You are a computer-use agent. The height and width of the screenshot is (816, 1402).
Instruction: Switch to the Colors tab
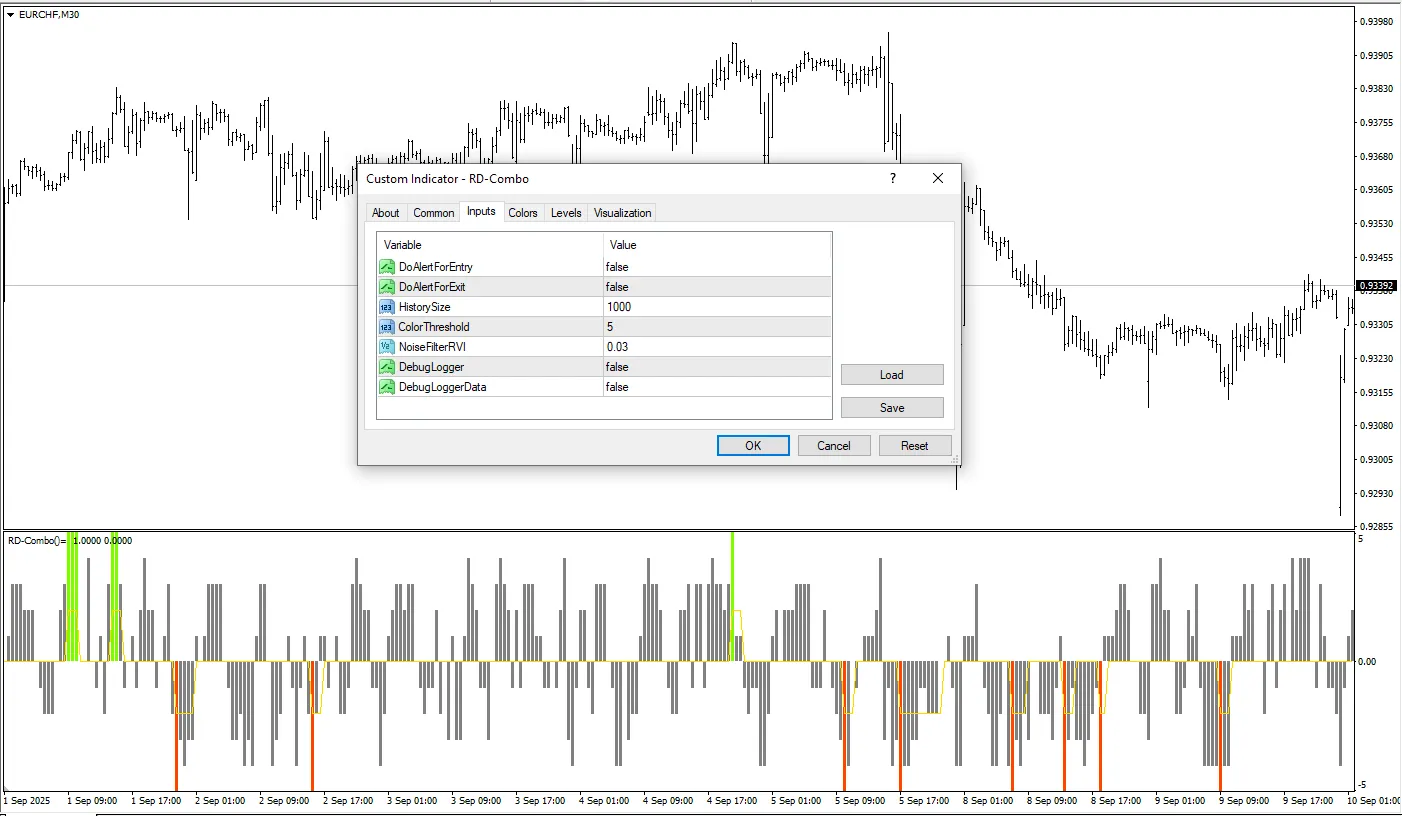pos(522,213)
